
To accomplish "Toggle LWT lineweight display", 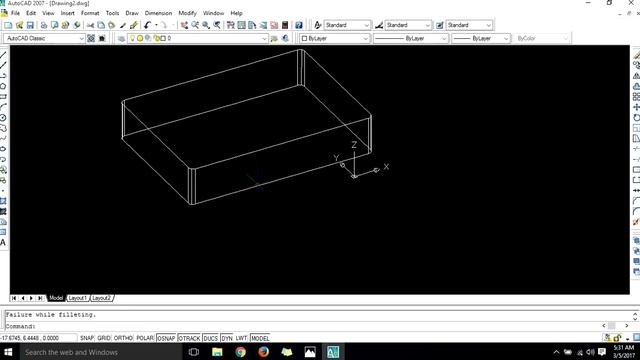I will [x=241, y=338].
